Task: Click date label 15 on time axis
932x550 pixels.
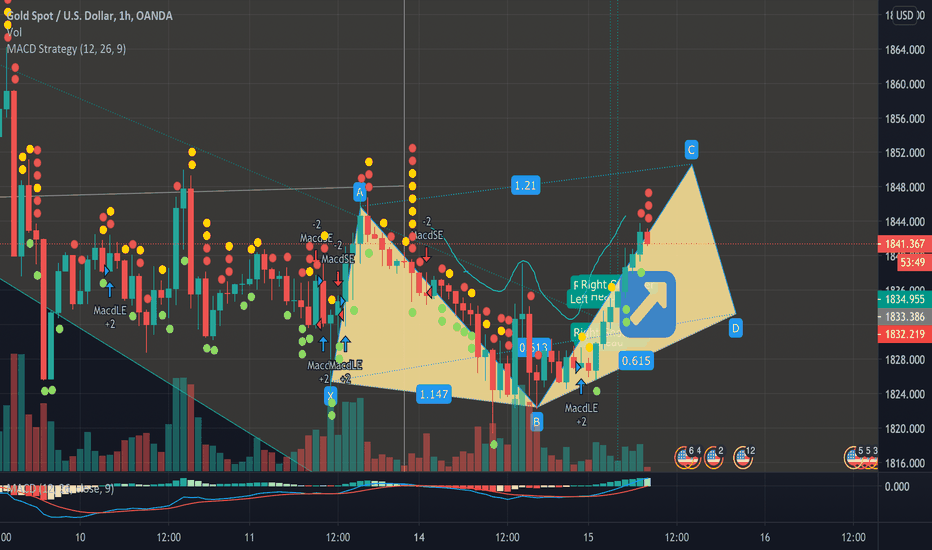Action: [588, 538]
